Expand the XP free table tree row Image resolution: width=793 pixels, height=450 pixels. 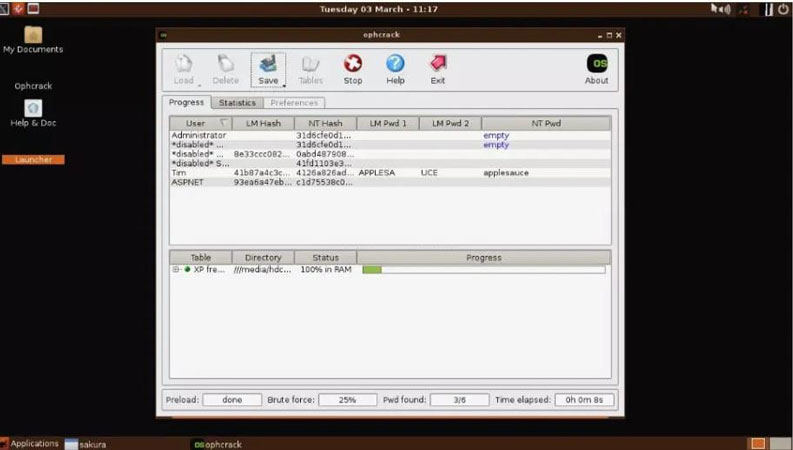(x=175, y=269)
